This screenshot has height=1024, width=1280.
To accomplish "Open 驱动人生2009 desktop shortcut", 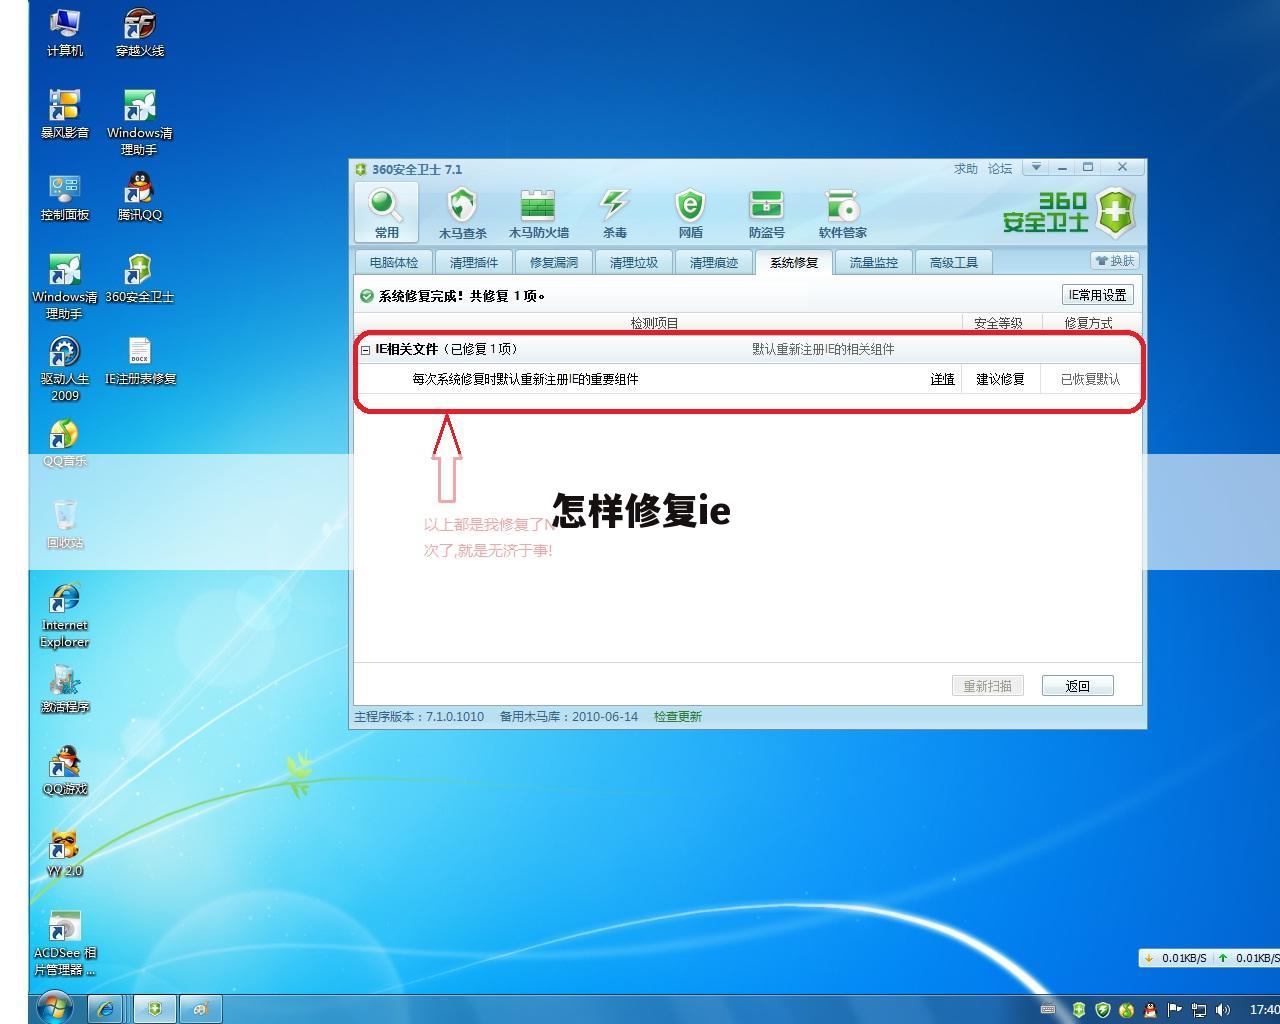I will [x=64, y=368].
